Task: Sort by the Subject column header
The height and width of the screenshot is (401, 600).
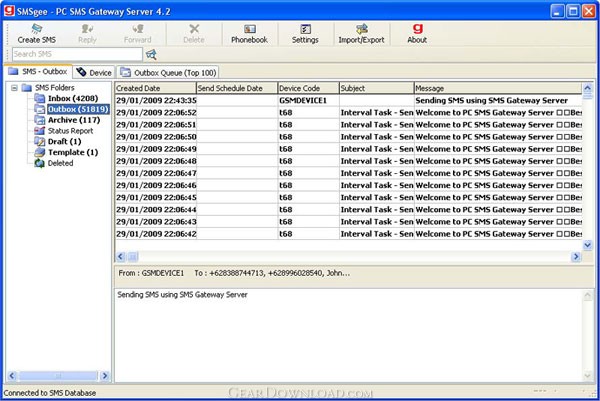Action: [377, 88]
